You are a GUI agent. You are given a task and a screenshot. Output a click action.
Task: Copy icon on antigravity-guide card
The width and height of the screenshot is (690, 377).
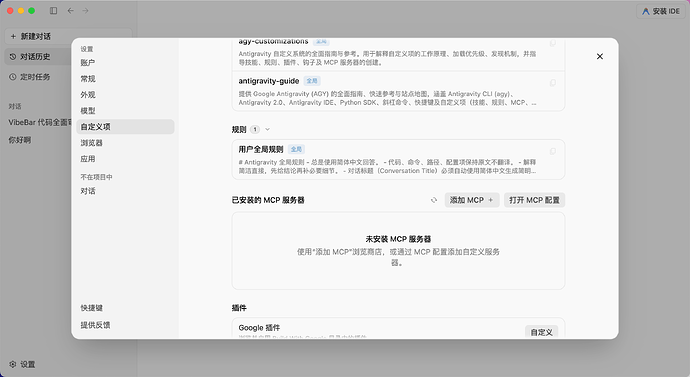pos(553,83)
